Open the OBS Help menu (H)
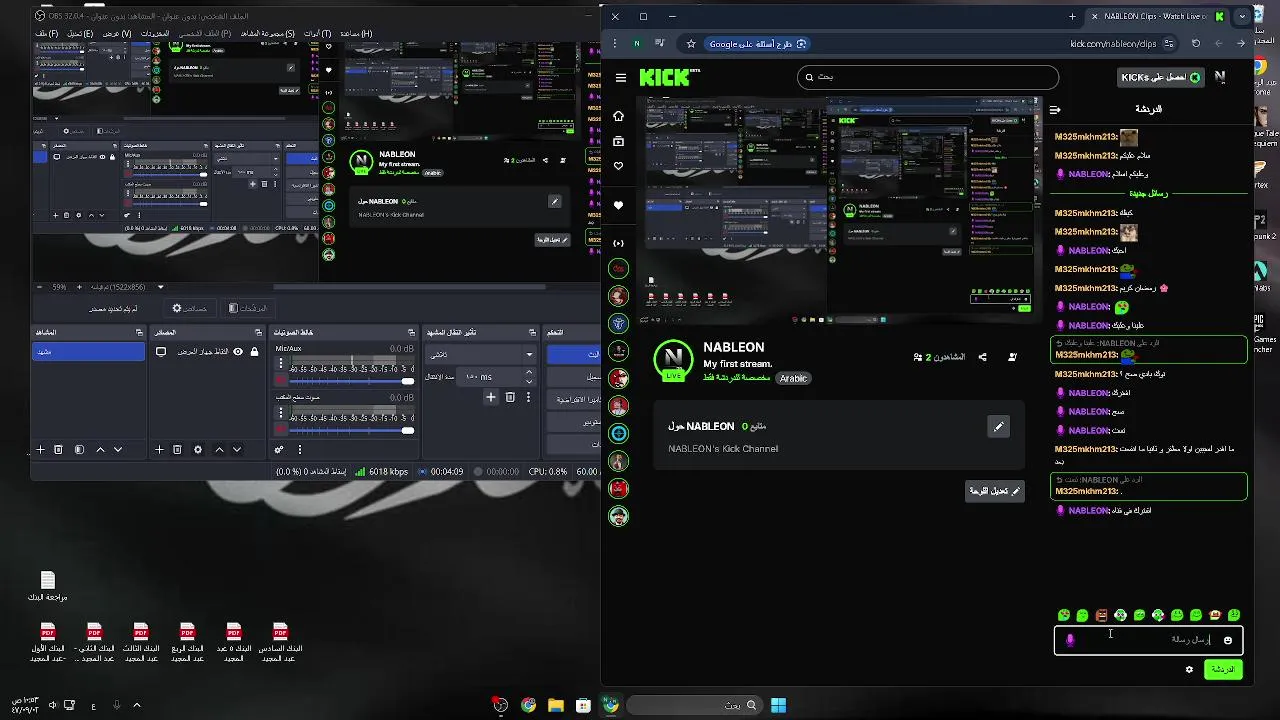Viewport: 1280px width, 720px height. tap(356, 33)
